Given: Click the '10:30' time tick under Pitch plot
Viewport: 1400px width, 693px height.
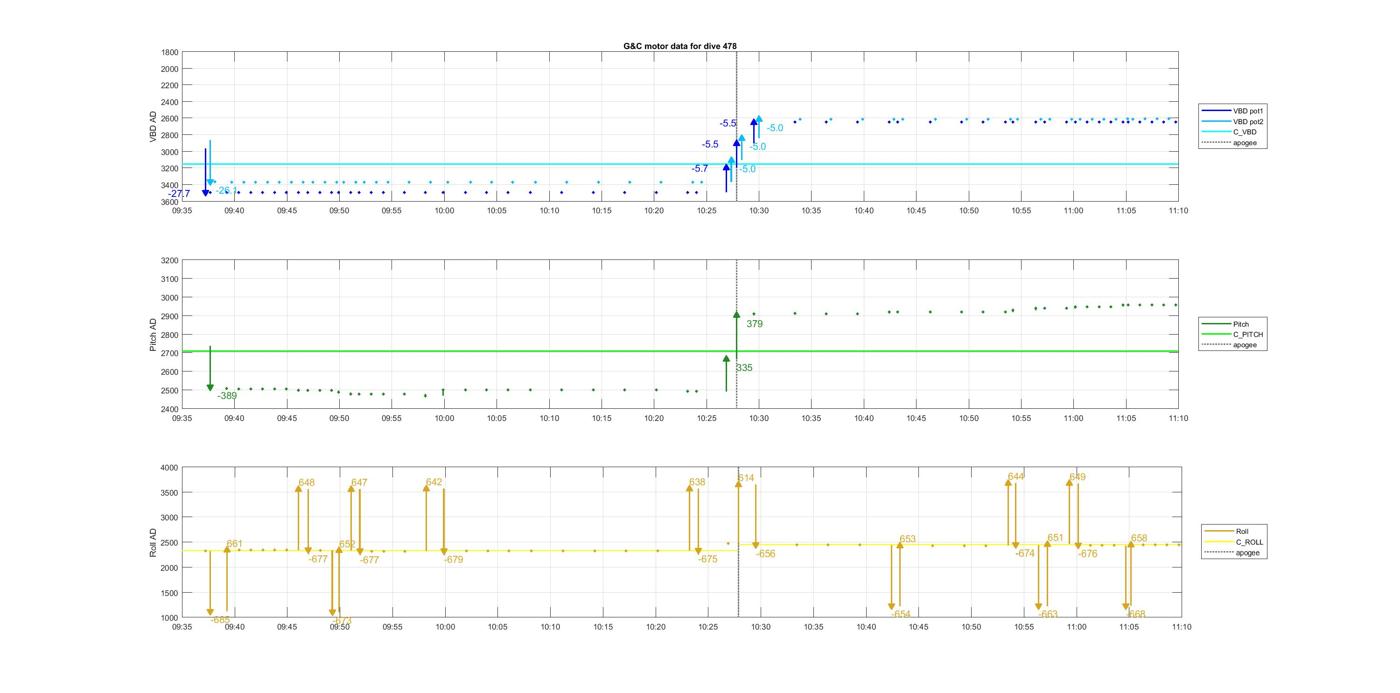Looking at the screenshot, I should 759,418.
